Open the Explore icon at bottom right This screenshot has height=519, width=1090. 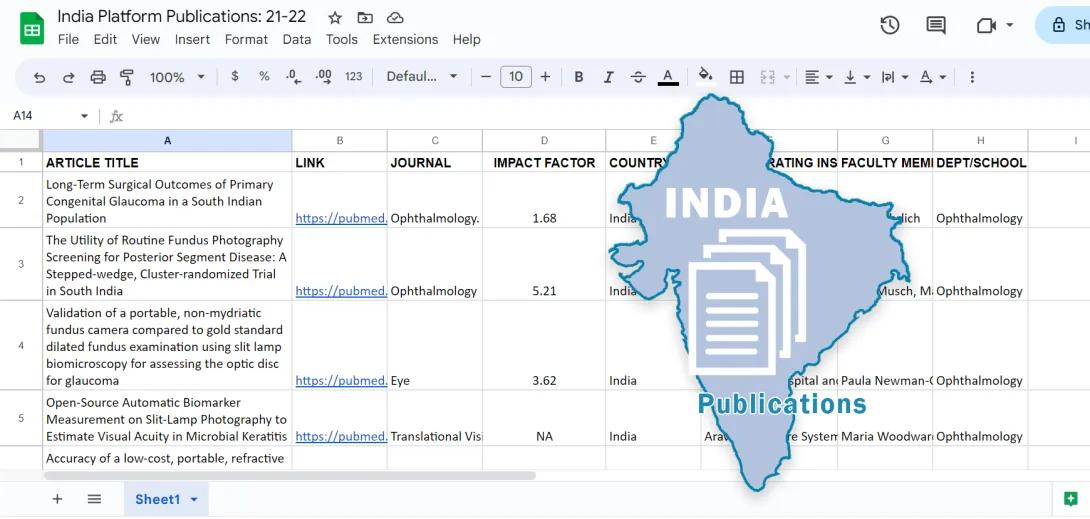click(1071, 499)
